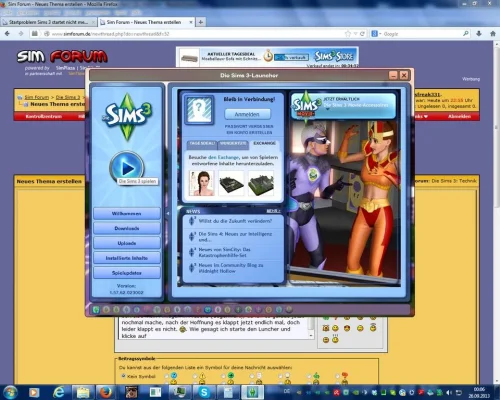Click the post text area's scroll down arrow
The height and width of the screenshot is (400, 500).
(x=311, y=336)
